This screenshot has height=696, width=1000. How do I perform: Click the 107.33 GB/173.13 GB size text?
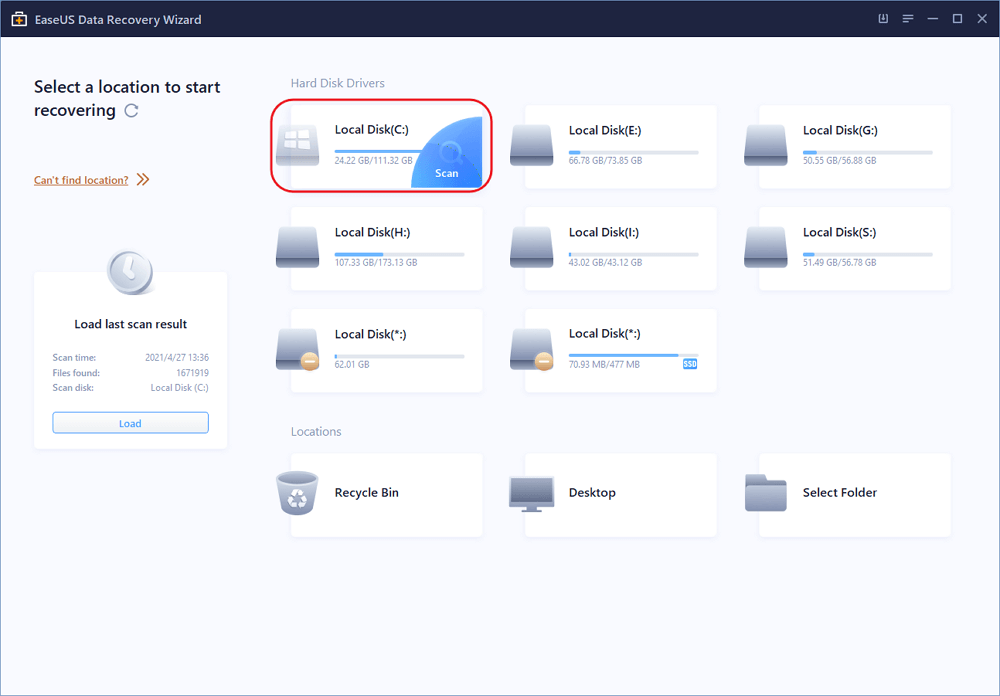(376, 262)
